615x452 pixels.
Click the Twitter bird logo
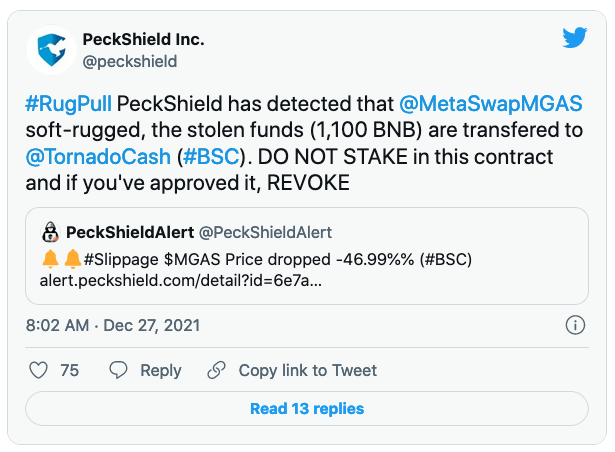point(575,38)
